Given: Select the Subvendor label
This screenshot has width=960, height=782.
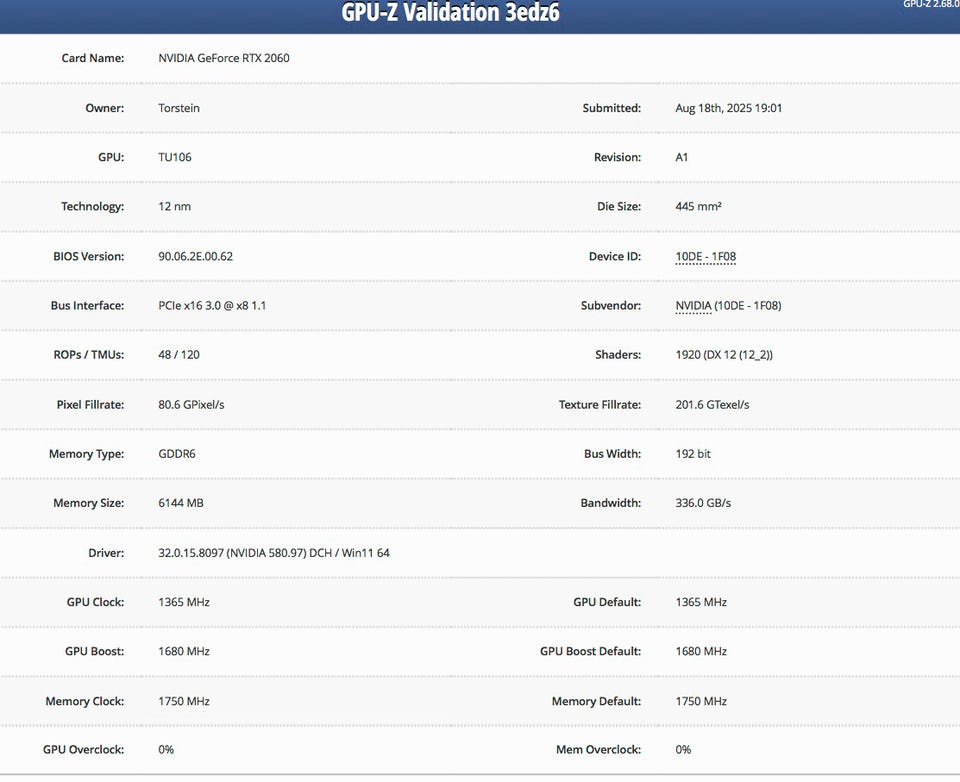Looking at the screenshot, I should (611, 306).
